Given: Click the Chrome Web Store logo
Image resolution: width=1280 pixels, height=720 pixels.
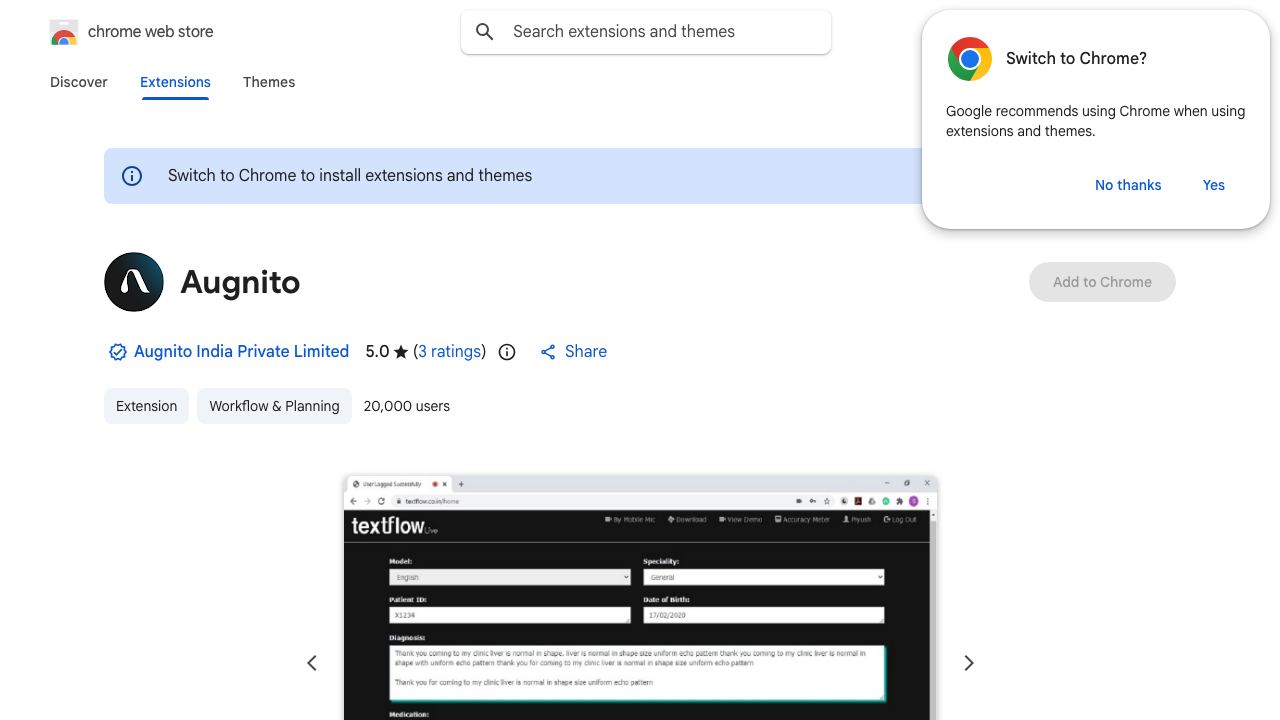Looking at the screenshot, I should pyautogui.click(x=64, y=32).
